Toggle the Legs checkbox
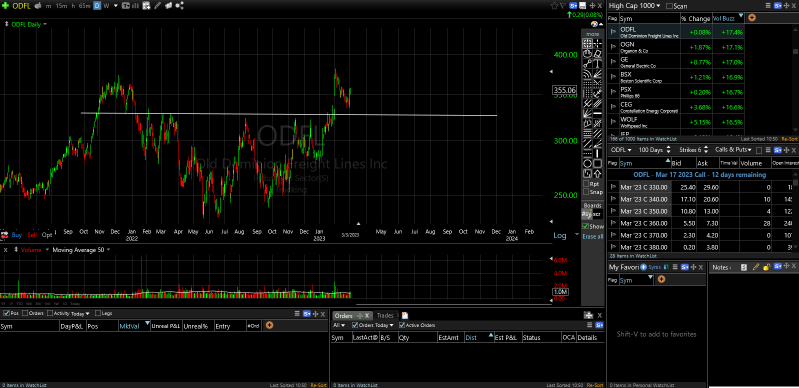 pyautogui.click(x=97, y=314)
